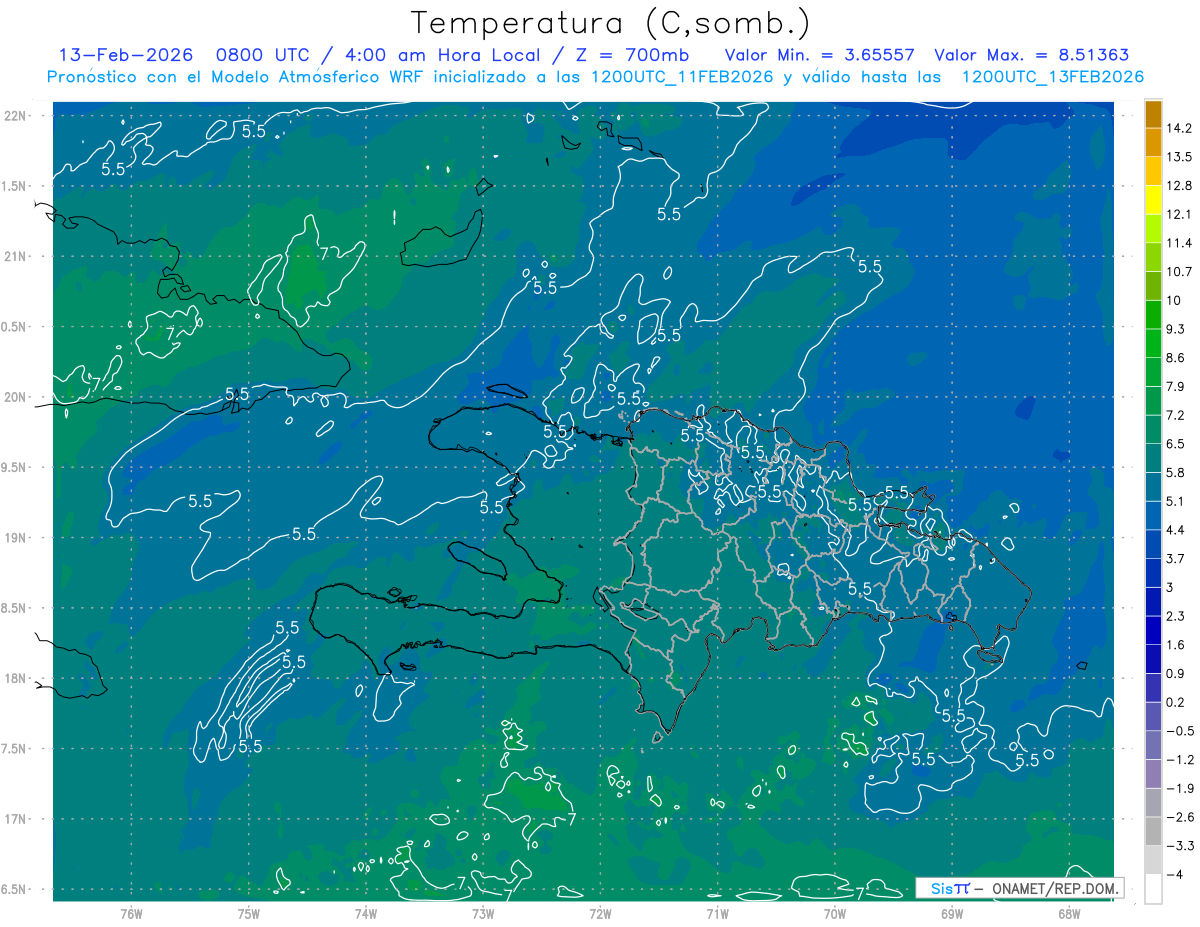
Task: Click the "11.4" color scale value
Action: (x=1180, y=243)
